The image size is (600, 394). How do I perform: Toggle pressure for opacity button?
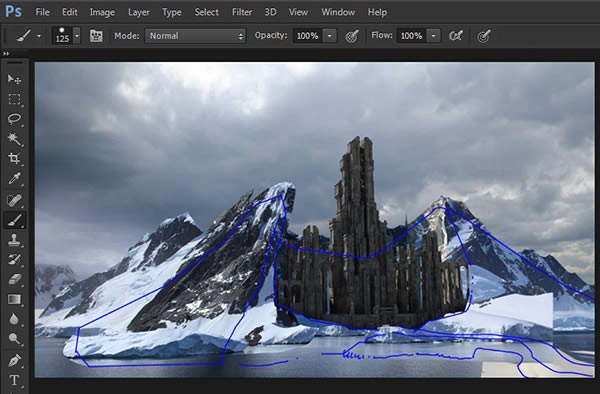(x=352, y=36)
